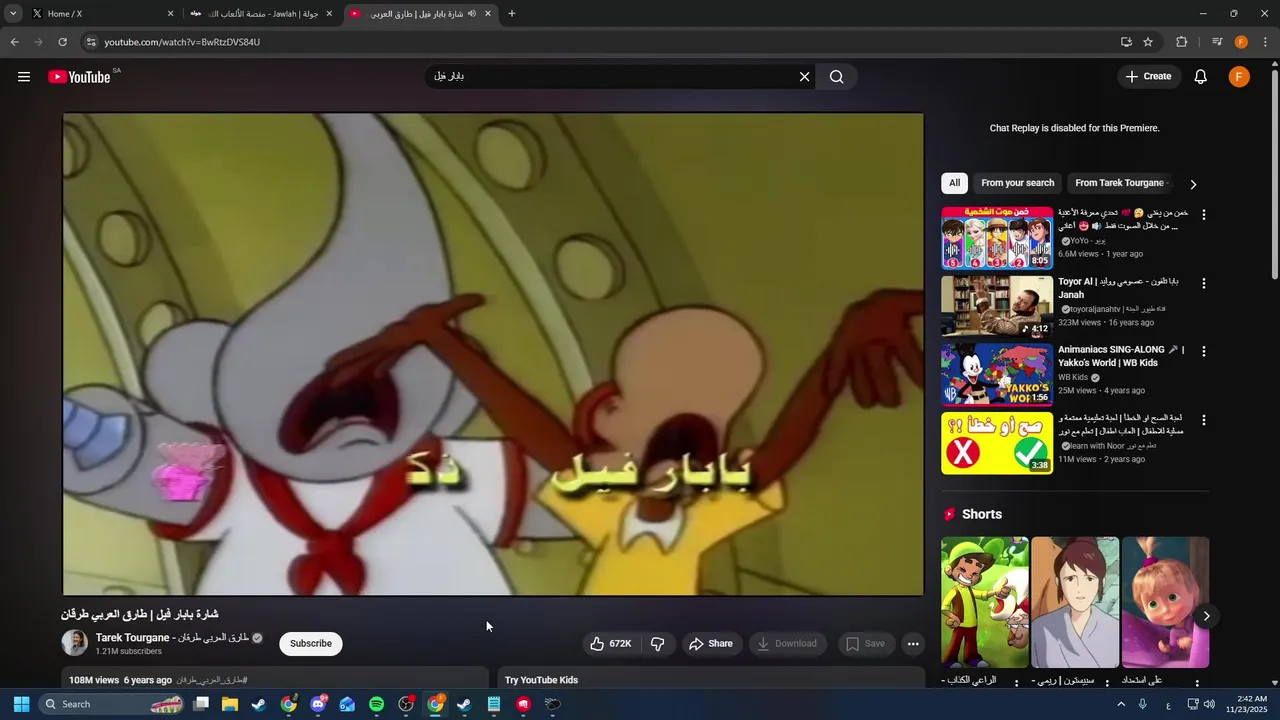This screenshot has width=1280, height=720.
Task: Switch to the Home / X browser tab
Action: point(100,14)
